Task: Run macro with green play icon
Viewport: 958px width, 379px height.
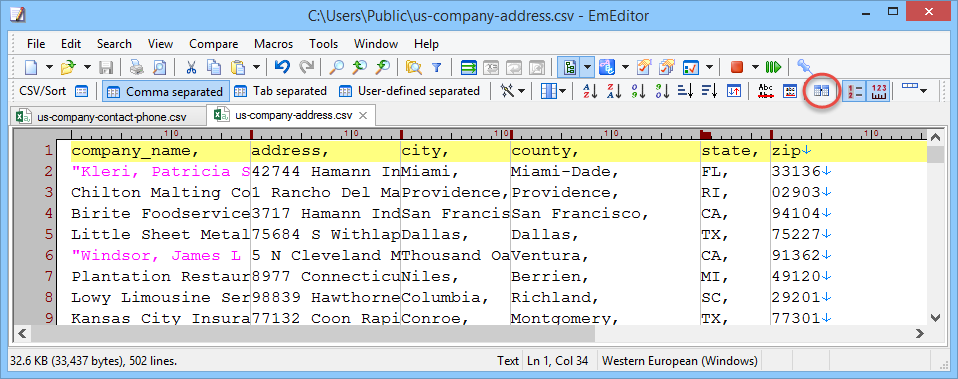Action: [x=773, y=67]
